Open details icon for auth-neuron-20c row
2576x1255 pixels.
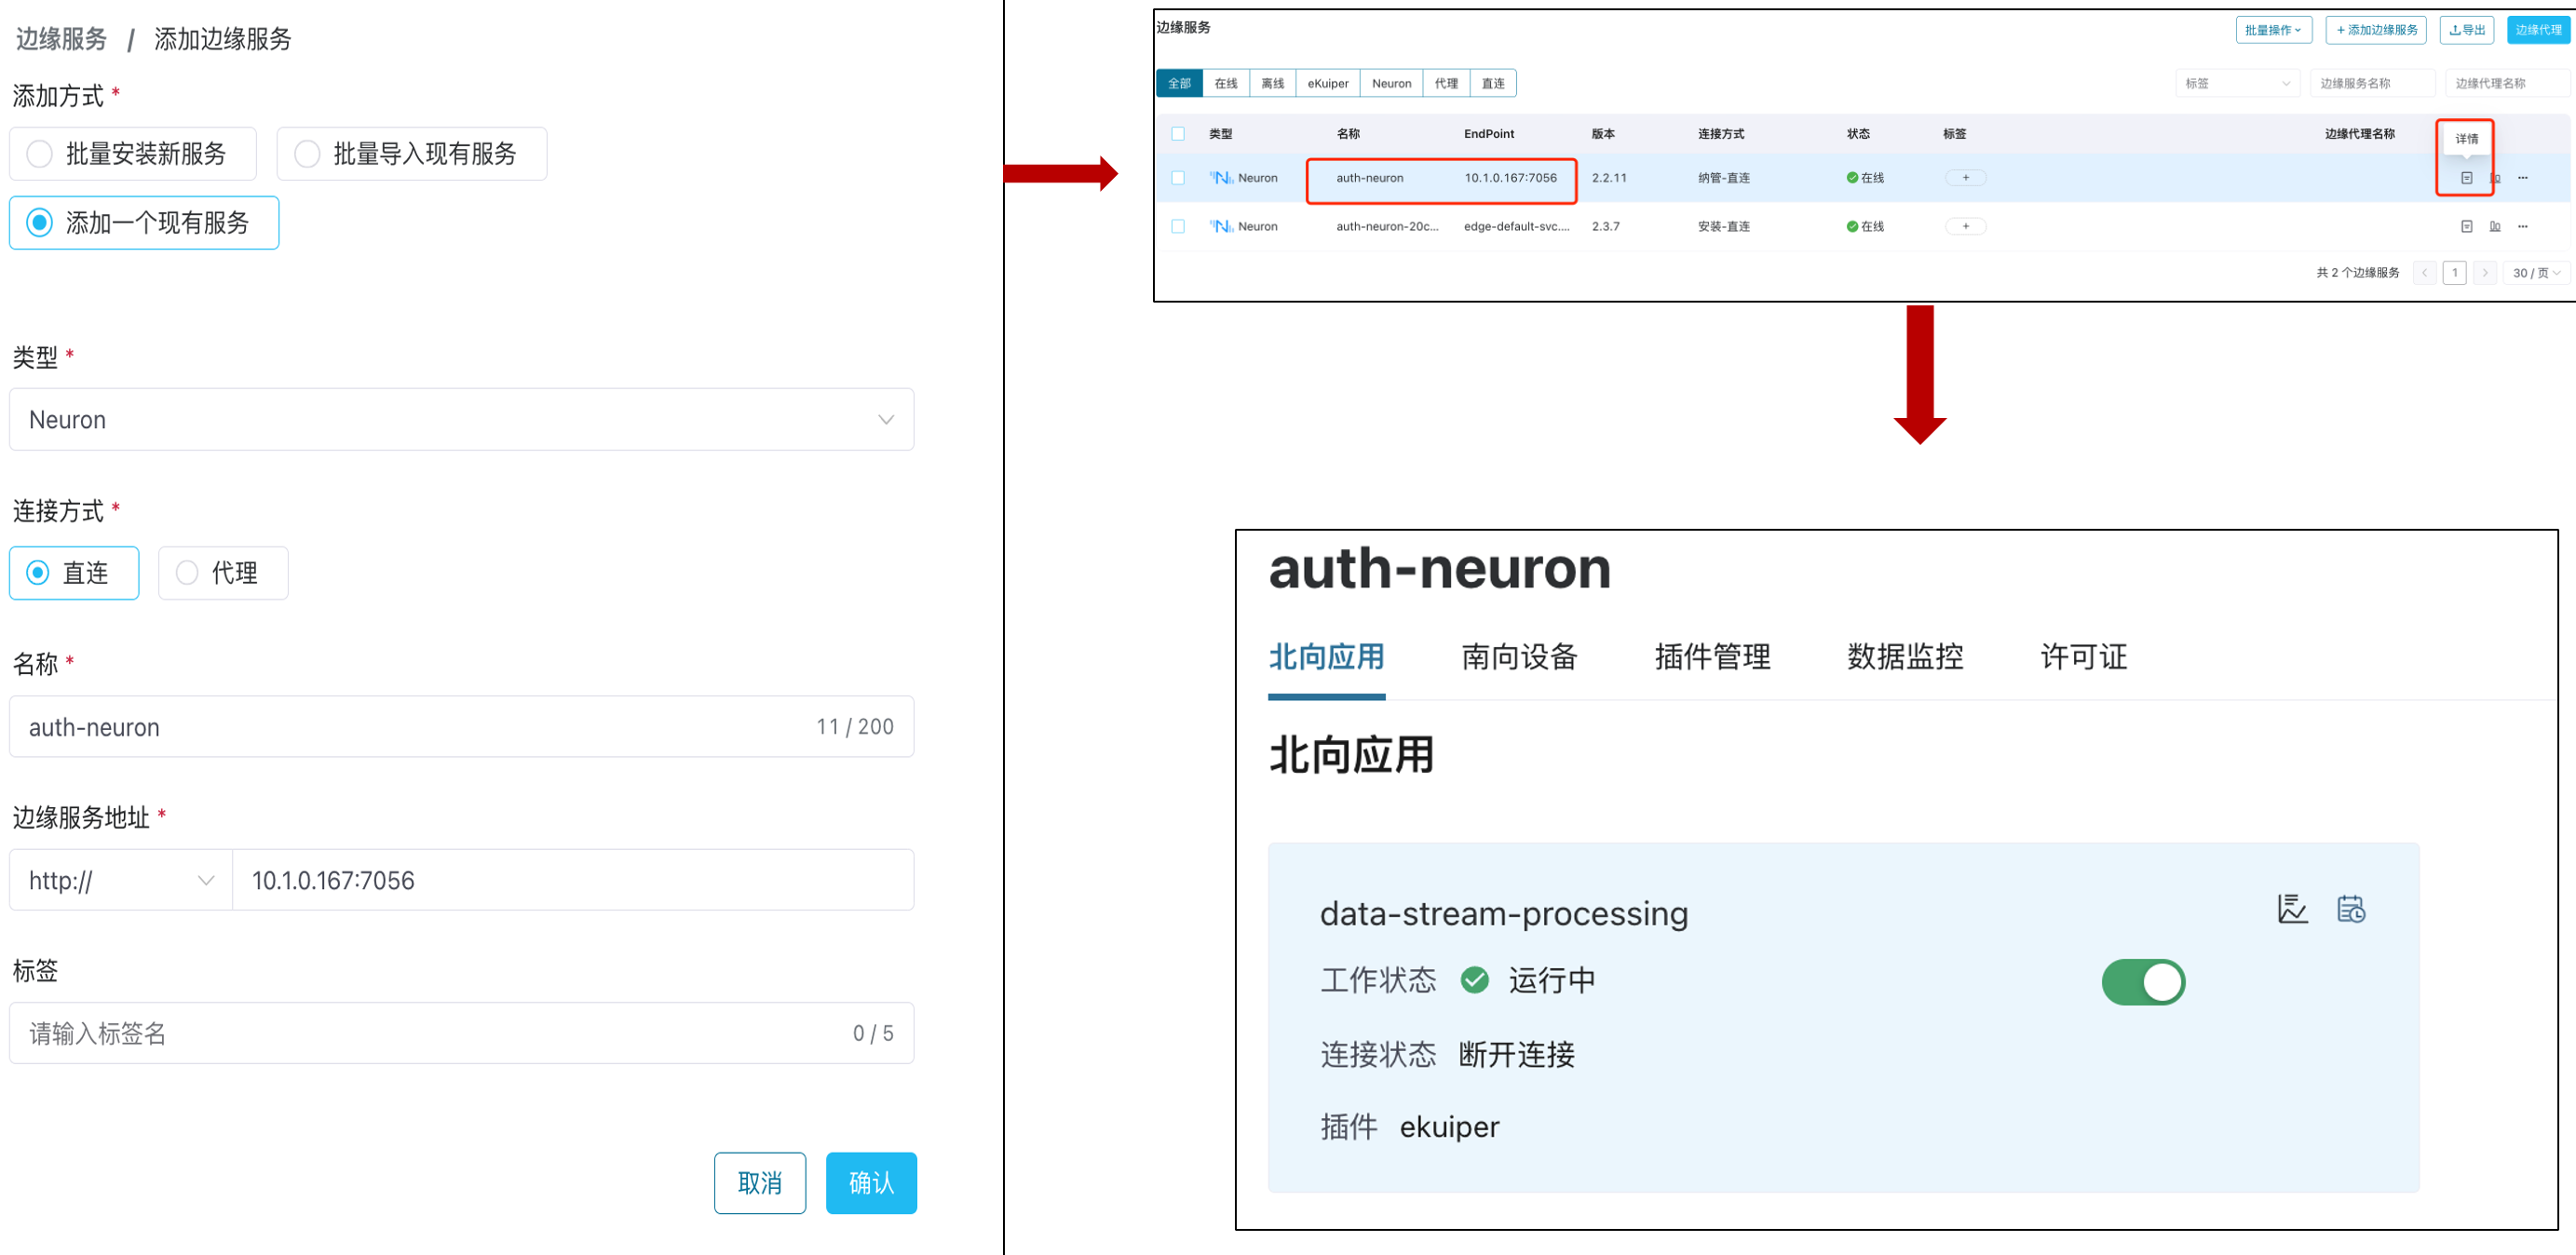(x=2466, y=227)
